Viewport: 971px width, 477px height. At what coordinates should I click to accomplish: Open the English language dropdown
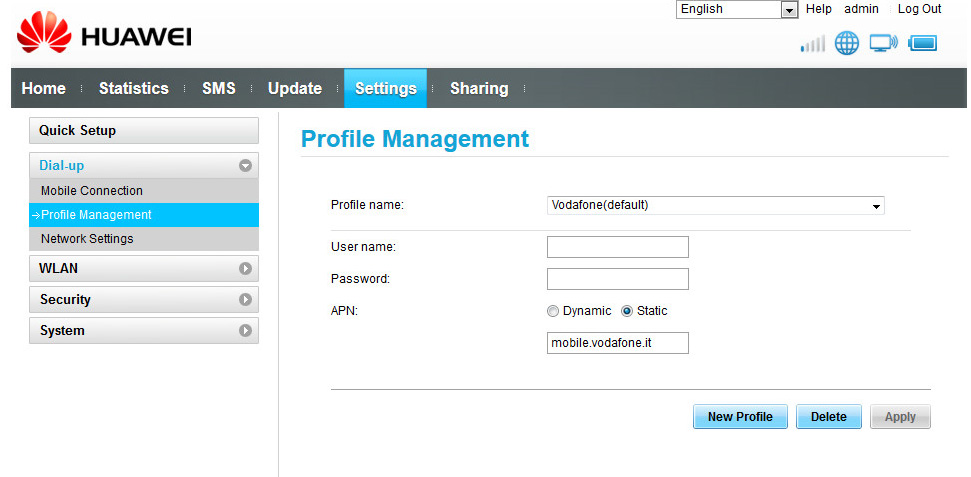pyautogui.click(x=736, y=9)
